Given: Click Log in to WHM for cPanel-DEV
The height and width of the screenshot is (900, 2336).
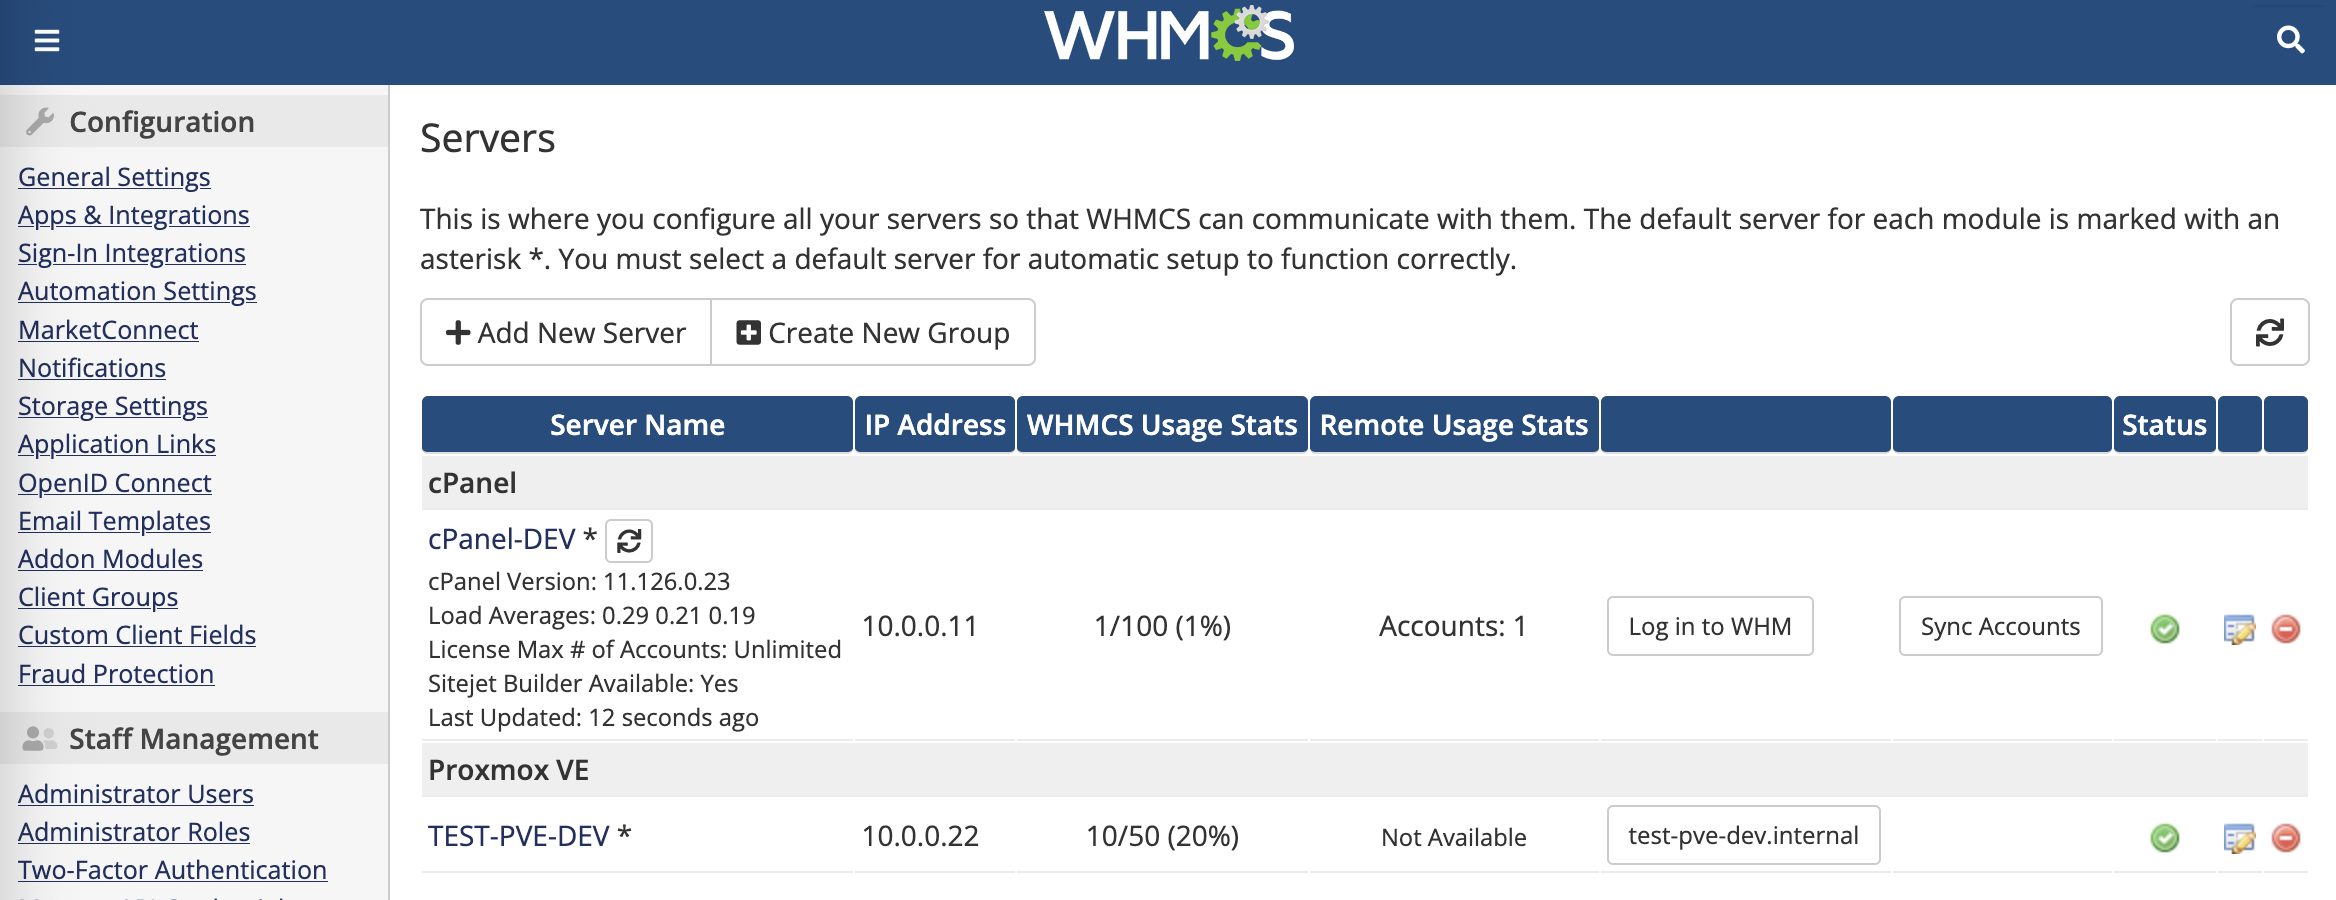Looking at the screenshot, I should pos(1710,627).
